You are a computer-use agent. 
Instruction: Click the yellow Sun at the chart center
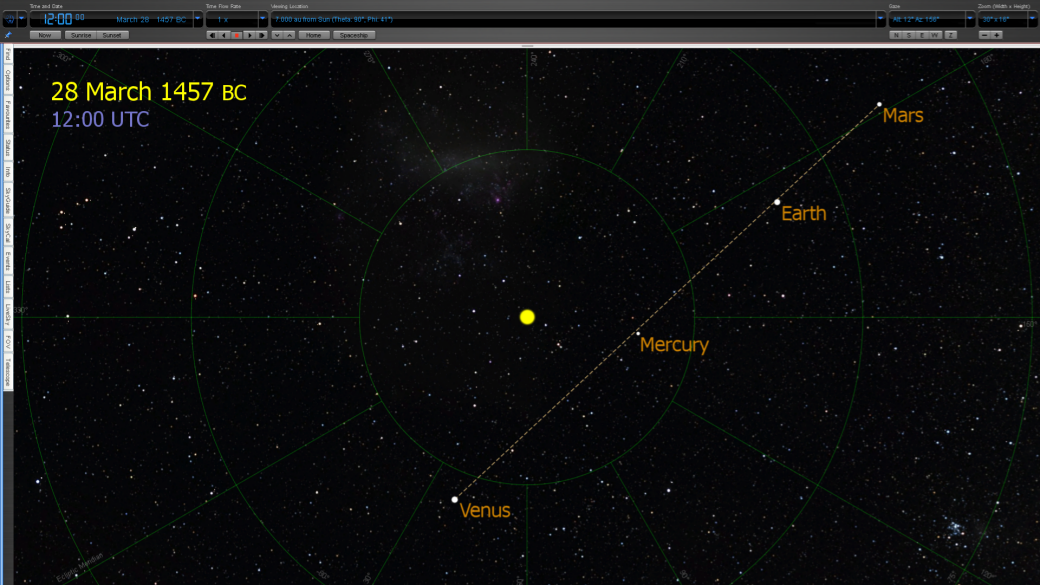(527, 317)
